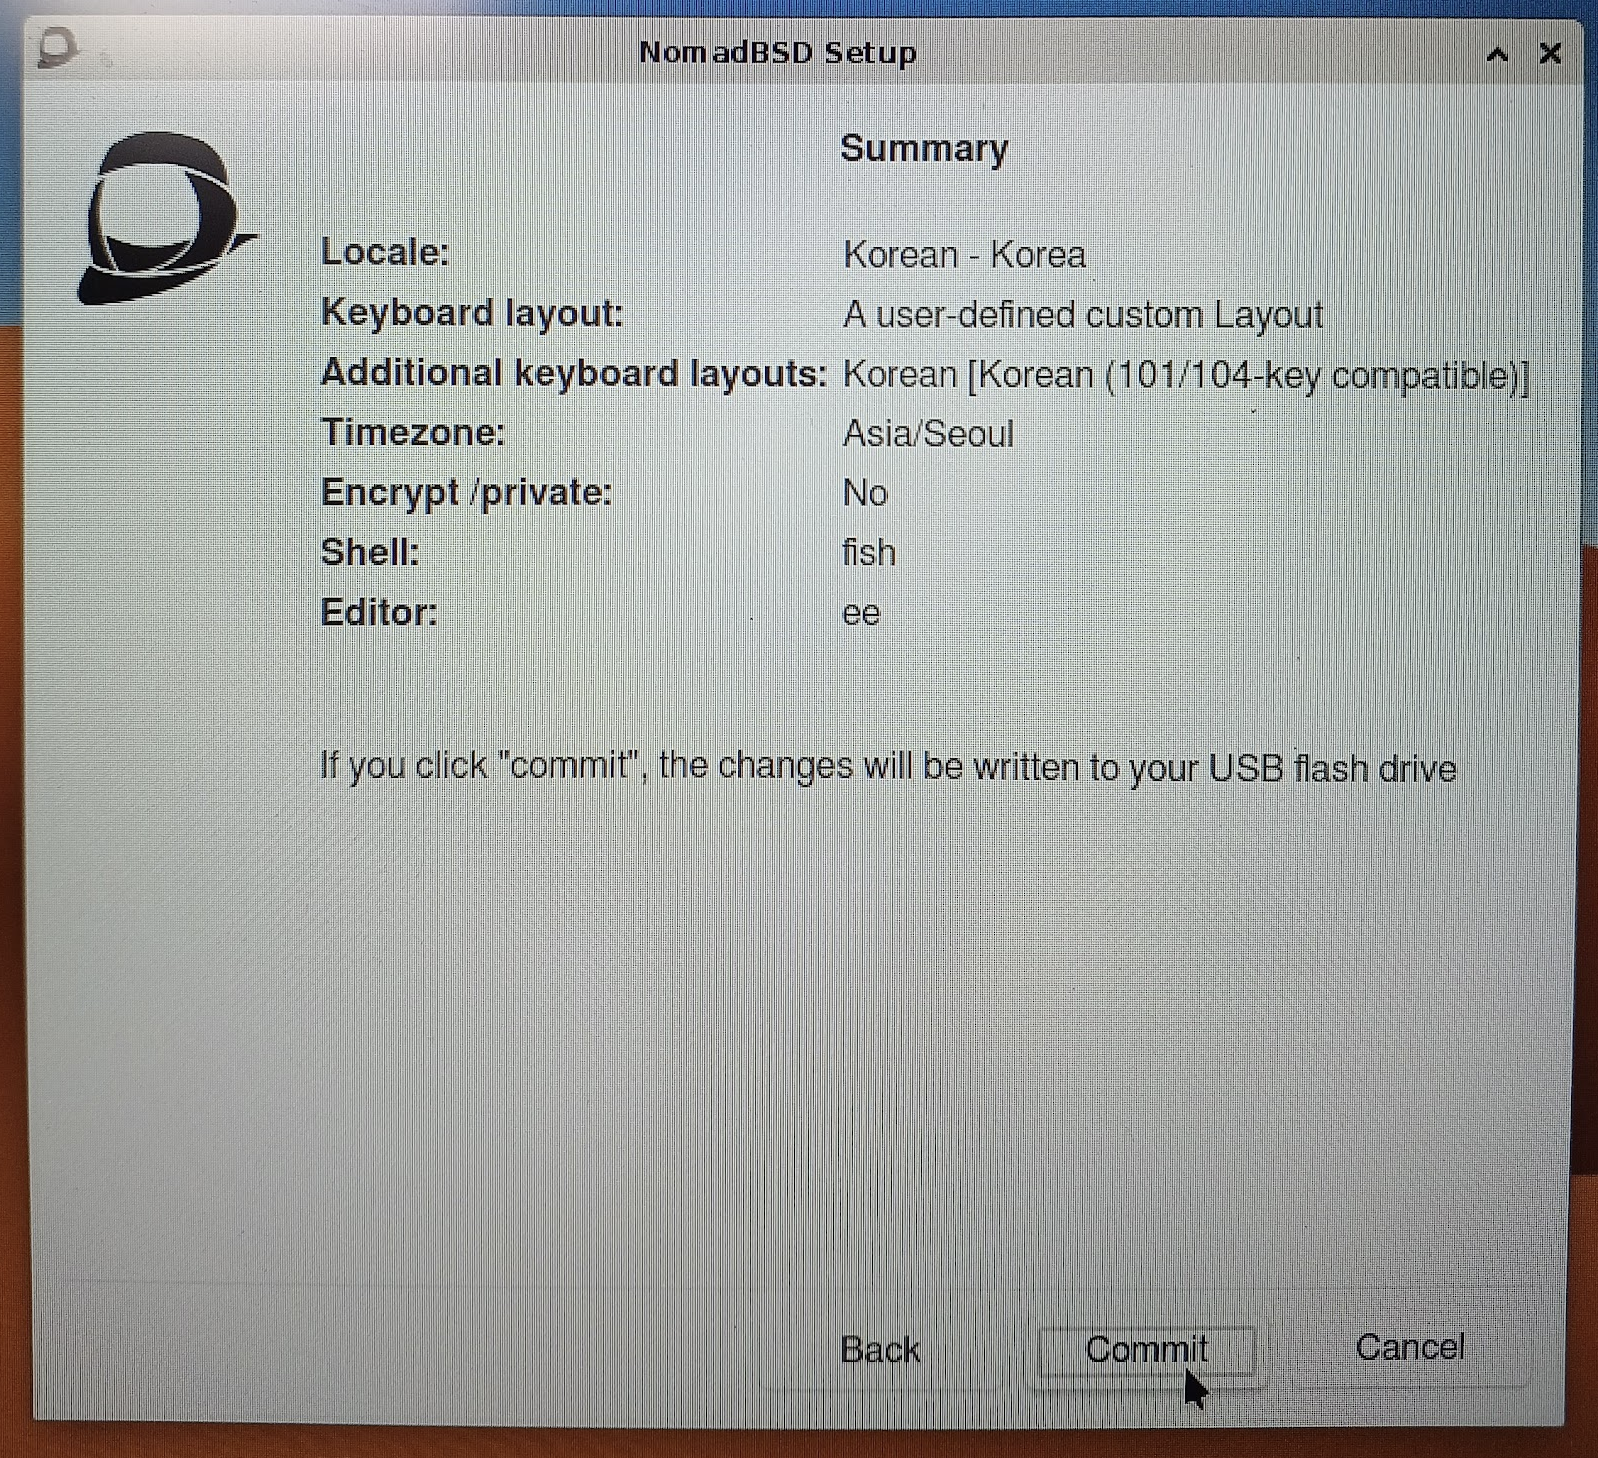Click the commit warning message text
This screenshot has width=1598, height=1458.
point(888,767)
